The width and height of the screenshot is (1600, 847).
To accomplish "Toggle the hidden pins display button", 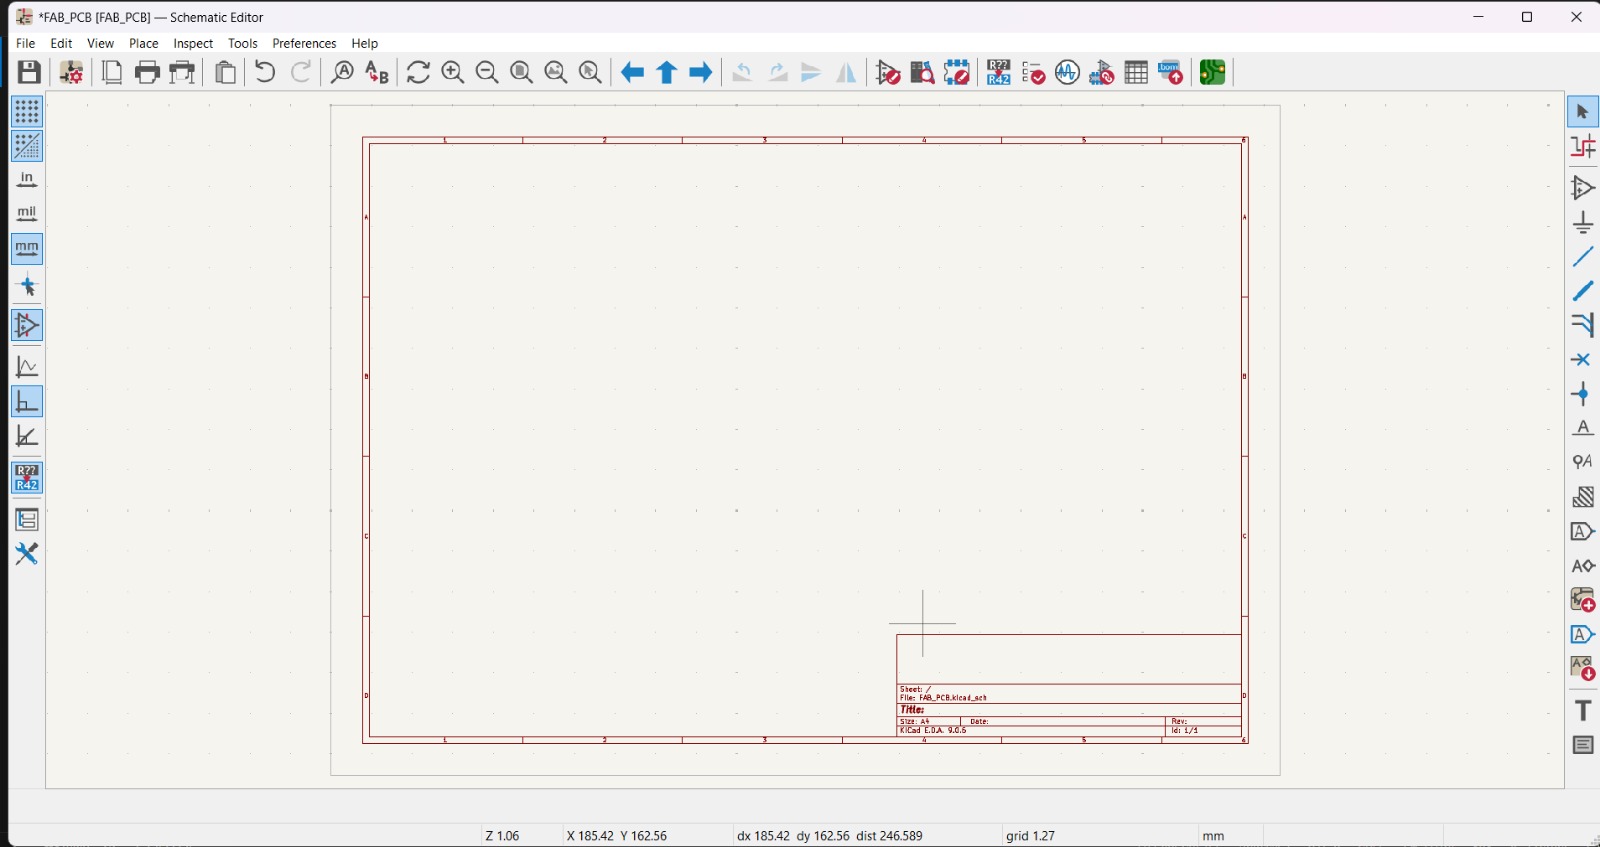I will 27,325.
